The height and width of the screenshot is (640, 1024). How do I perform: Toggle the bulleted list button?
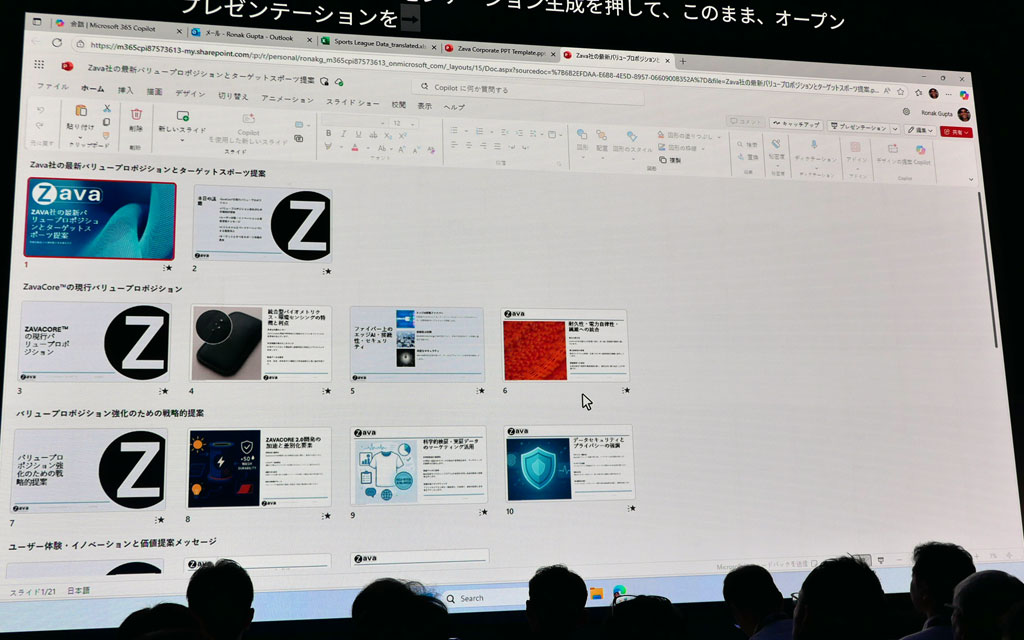coord(455,131)
